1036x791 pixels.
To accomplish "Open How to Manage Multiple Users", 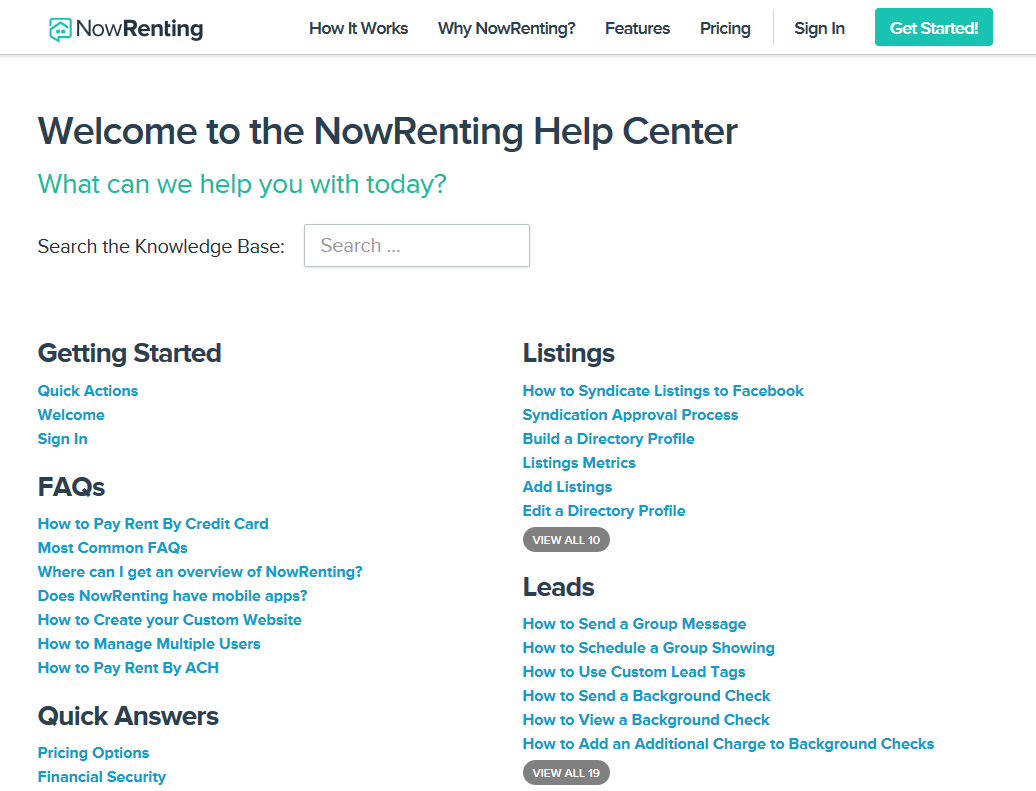I will (x=148, y=643).
